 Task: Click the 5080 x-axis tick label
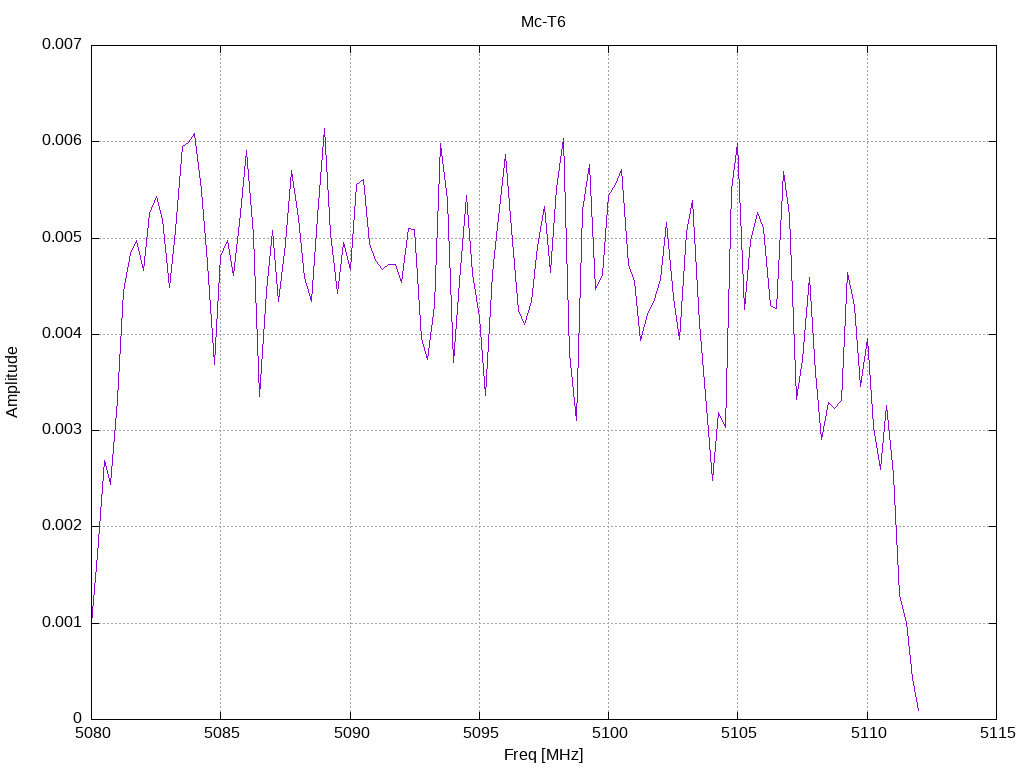coord(92,733)
